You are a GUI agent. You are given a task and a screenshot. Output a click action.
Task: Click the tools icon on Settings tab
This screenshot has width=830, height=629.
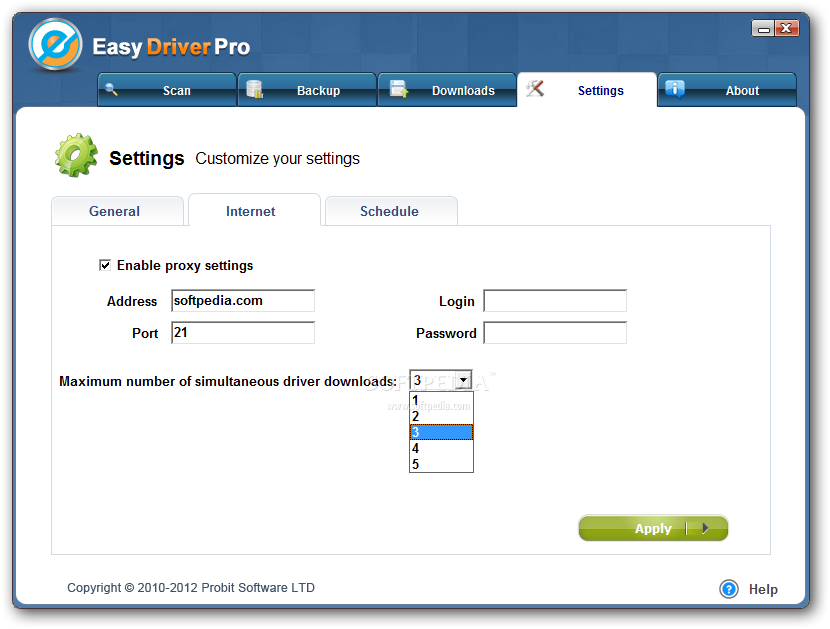[535, 88]
